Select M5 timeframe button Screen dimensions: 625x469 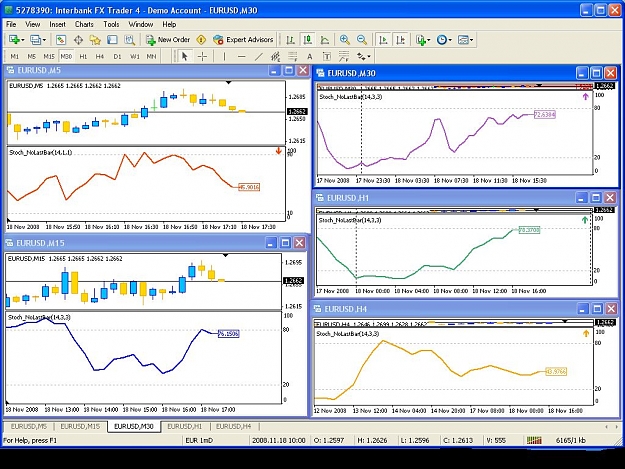[31, 56]
